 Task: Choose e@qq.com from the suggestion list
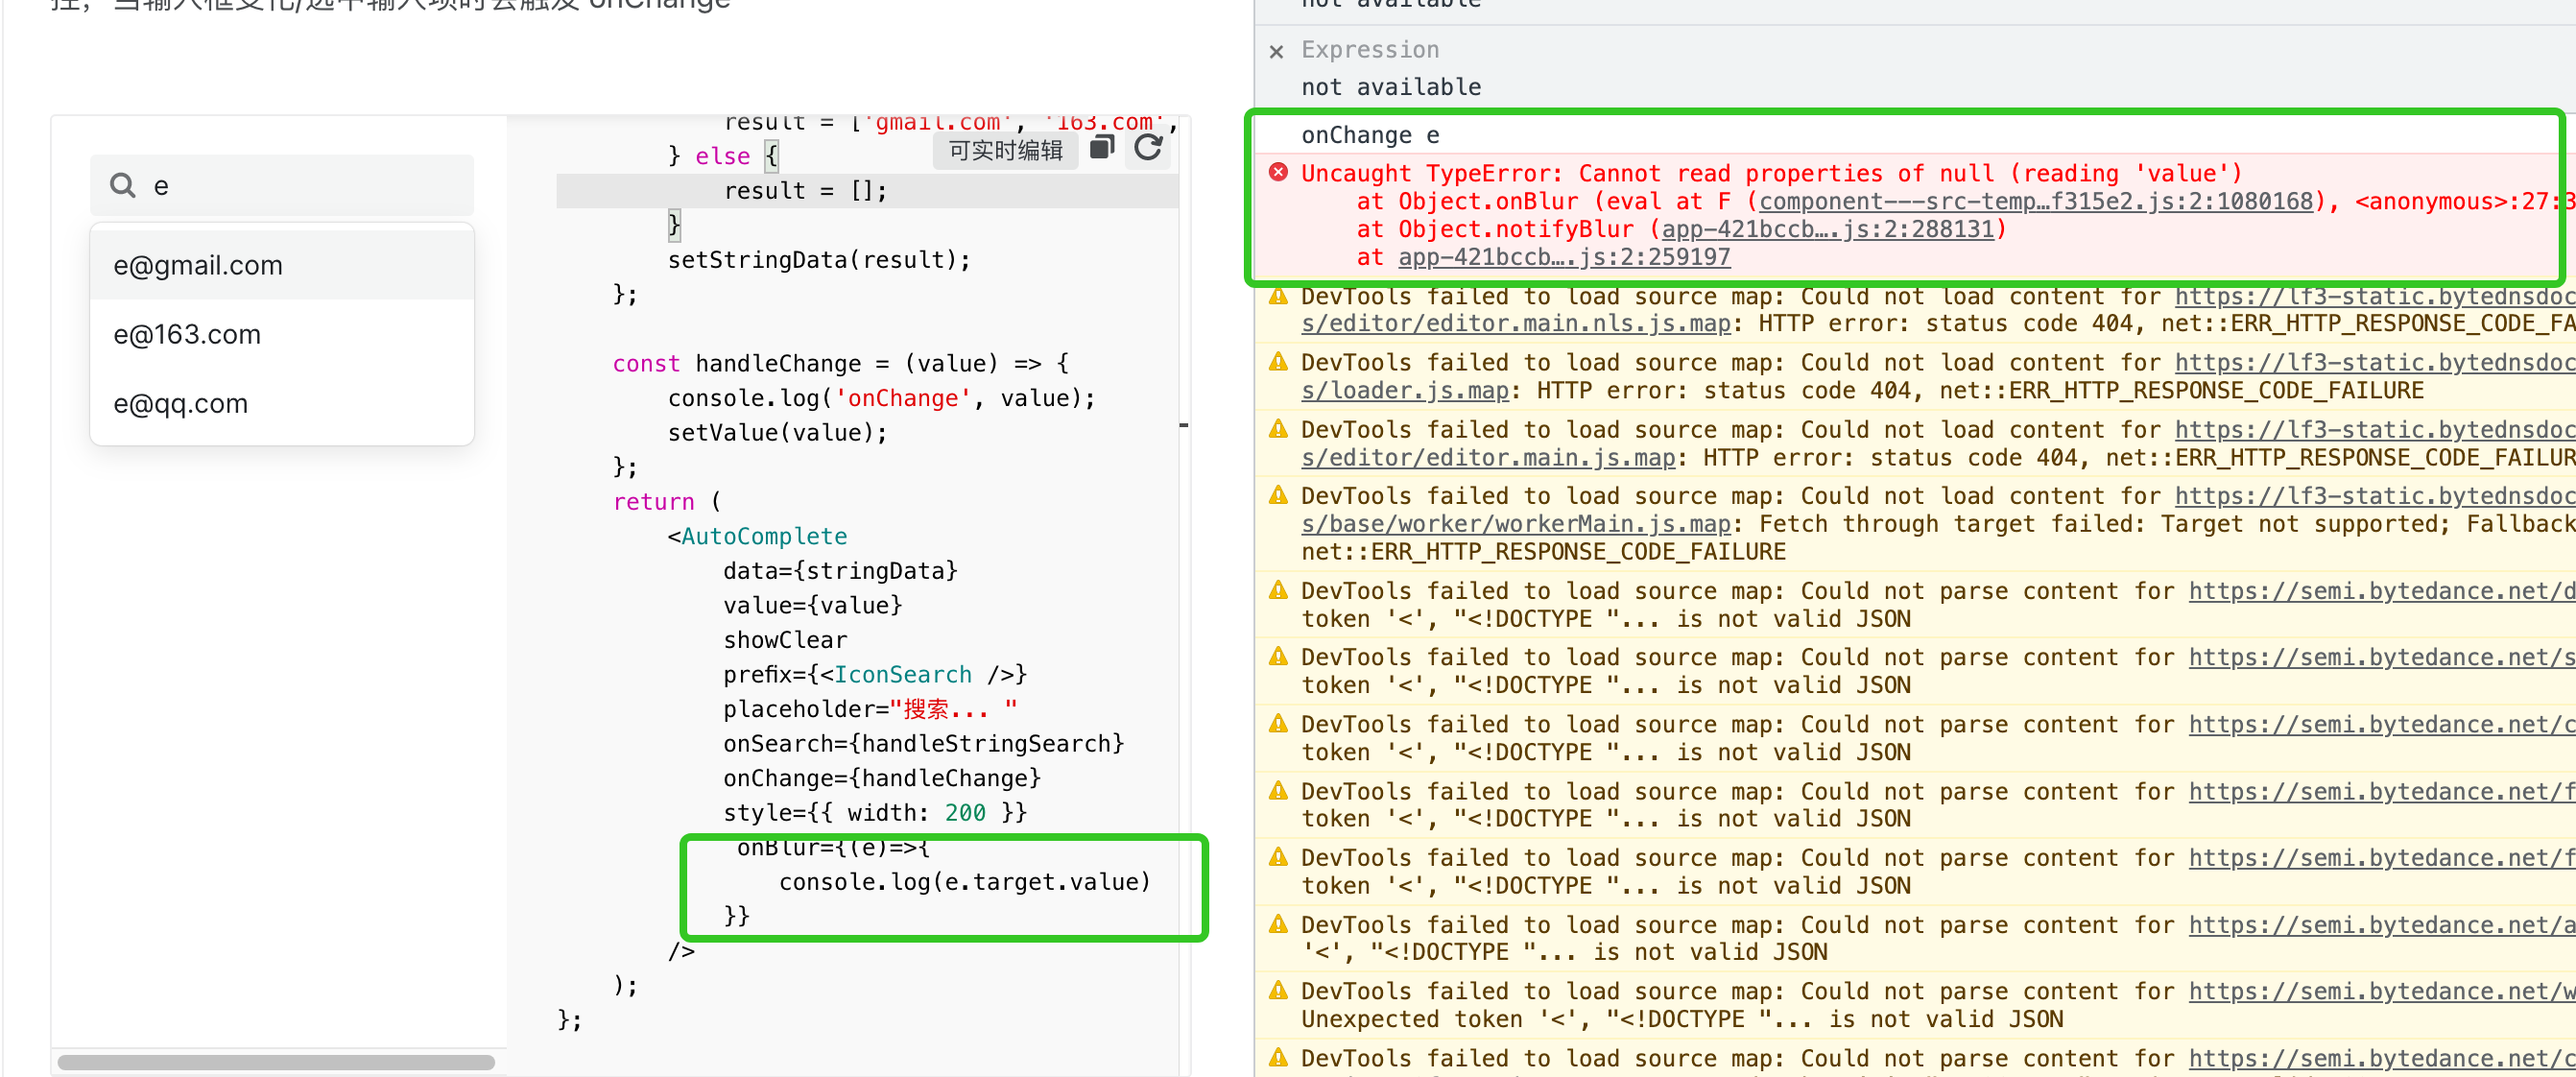pyautogui.click(x=181, y=403)
